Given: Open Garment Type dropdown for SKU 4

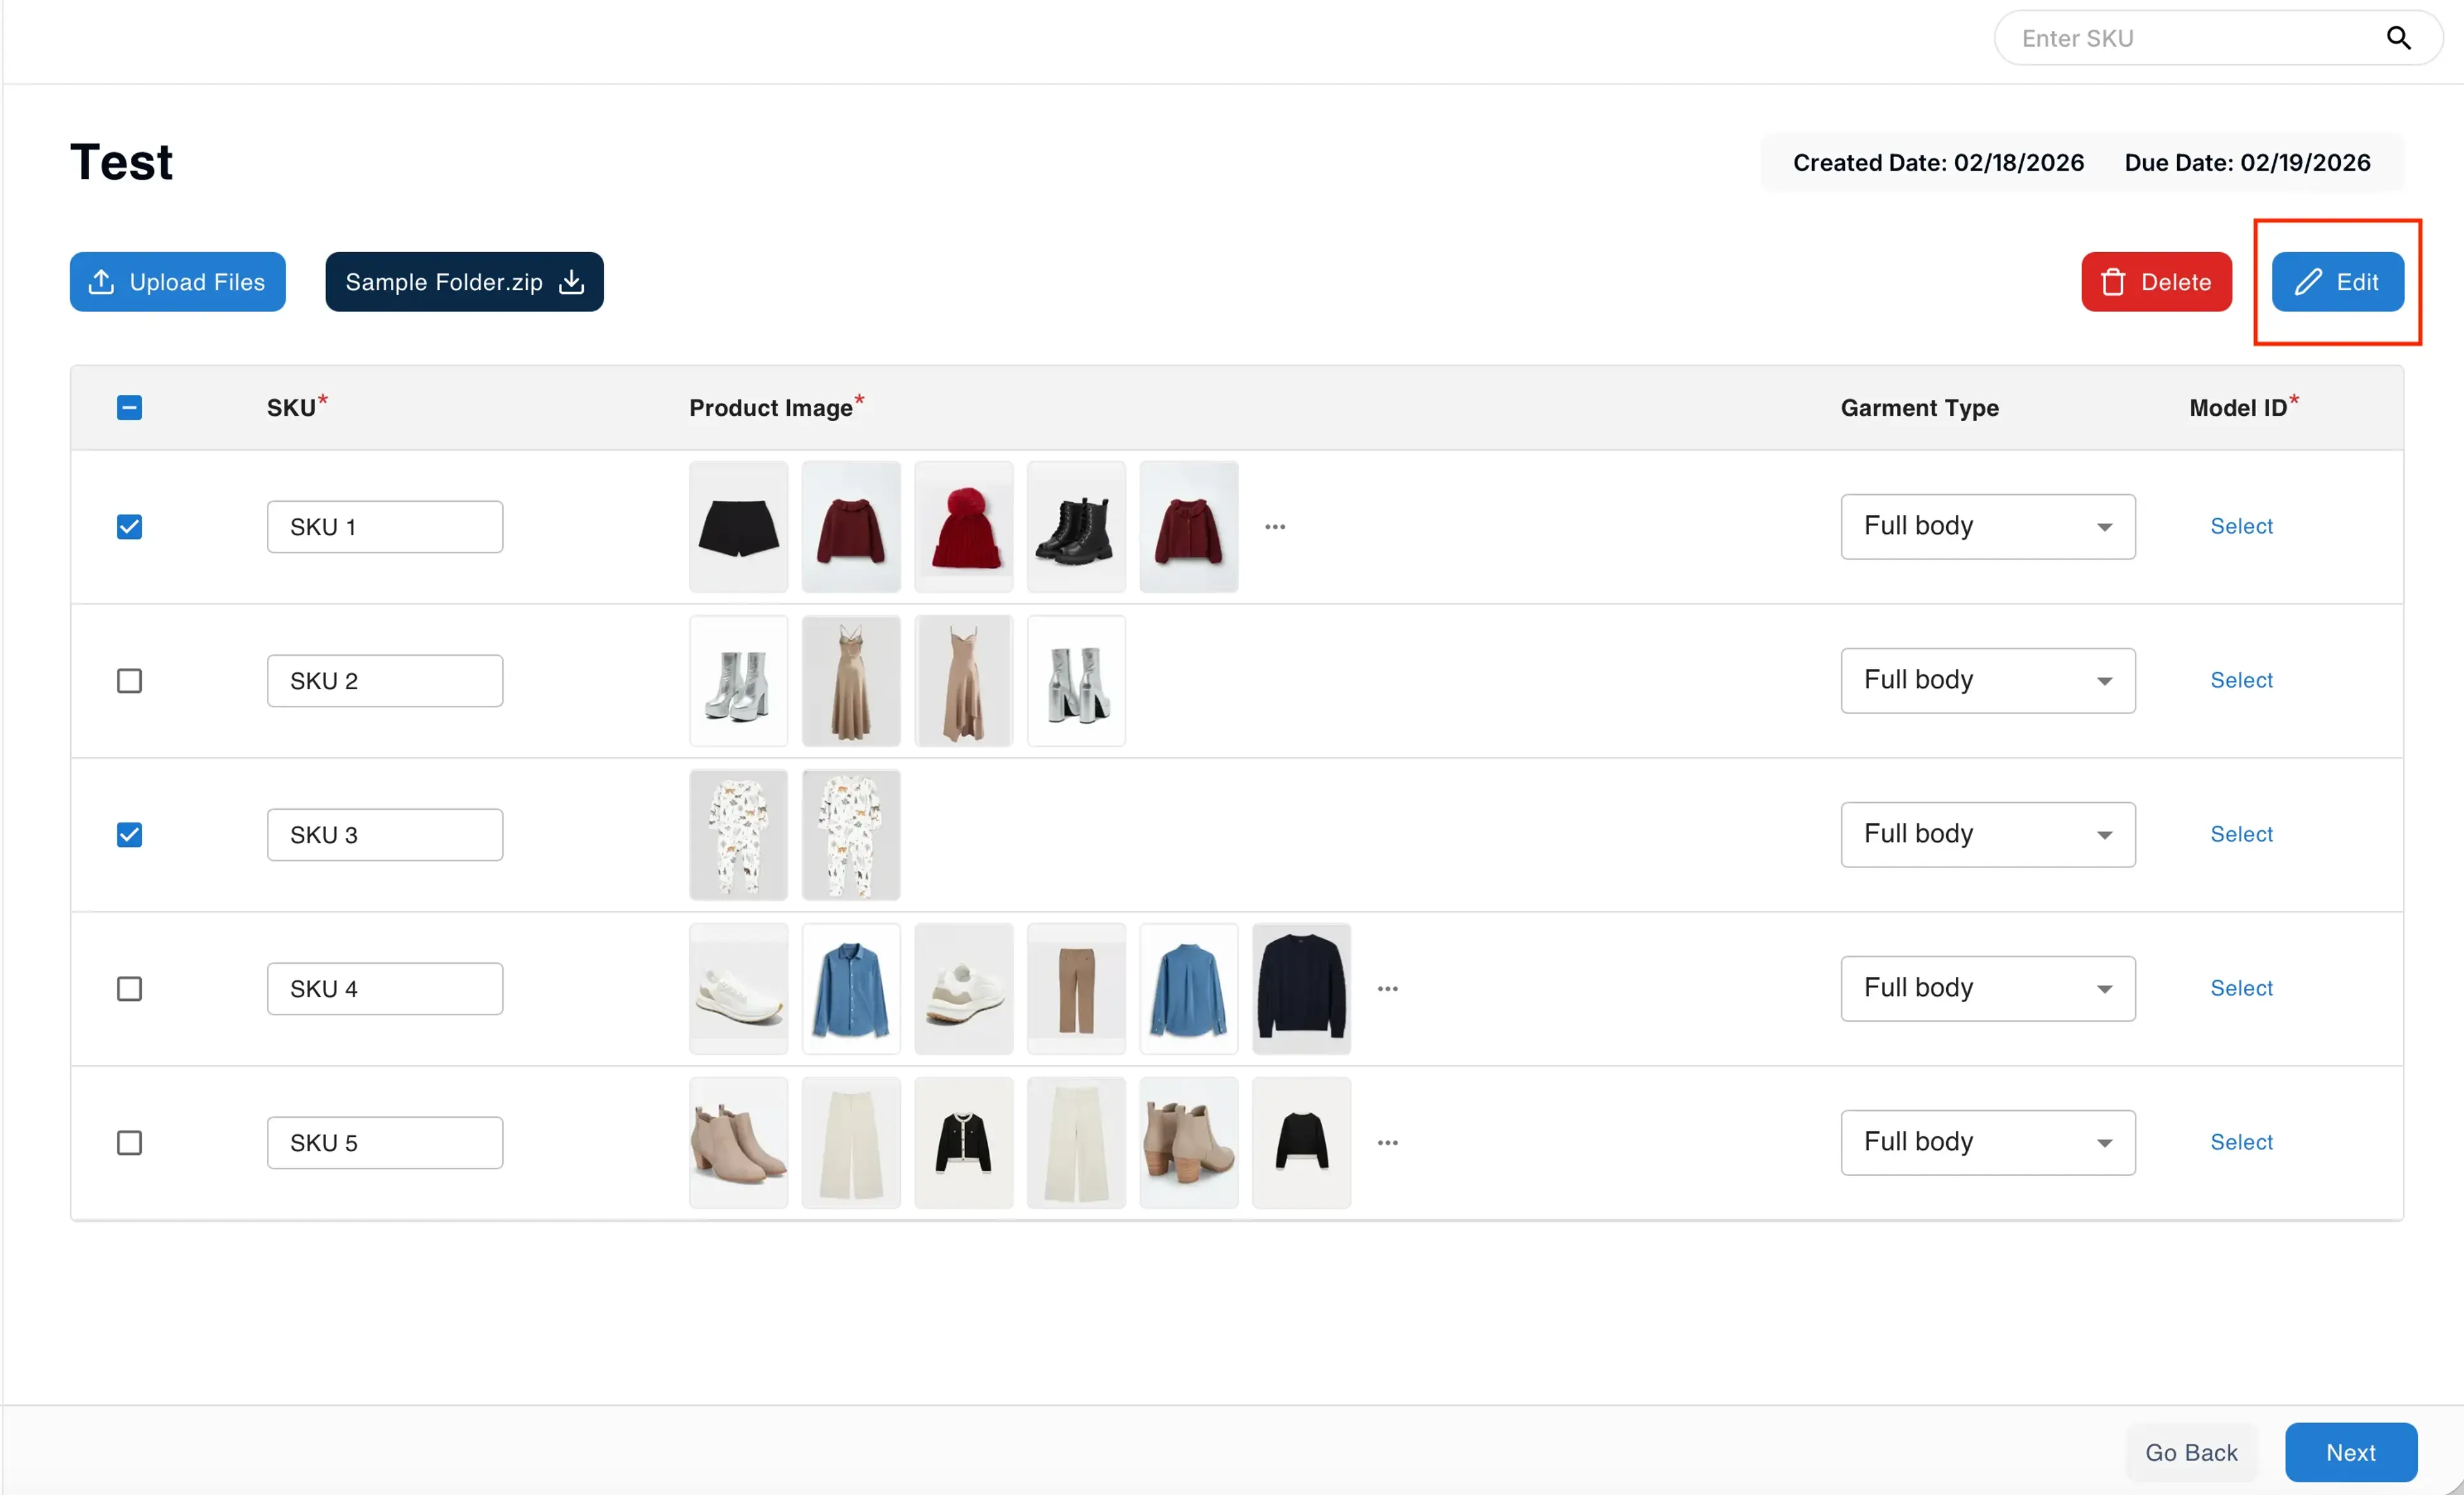Looking at the screenshot, I should (1988, 989).
